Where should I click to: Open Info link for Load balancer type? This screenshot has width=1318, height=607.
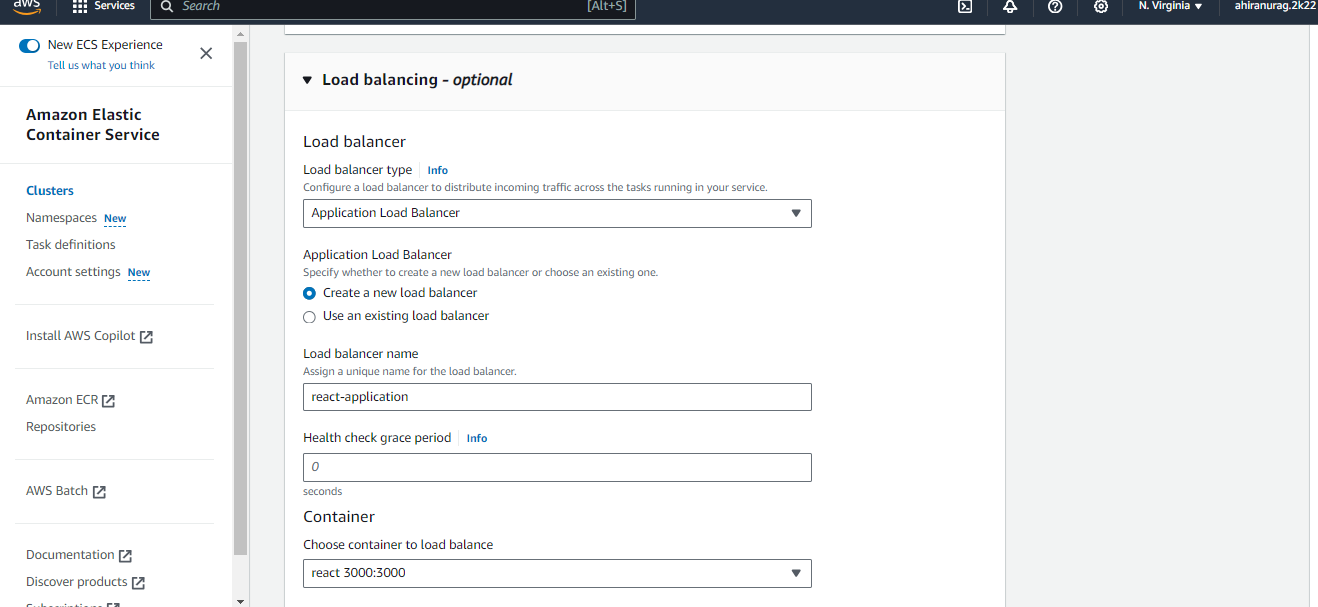point(437,171)
